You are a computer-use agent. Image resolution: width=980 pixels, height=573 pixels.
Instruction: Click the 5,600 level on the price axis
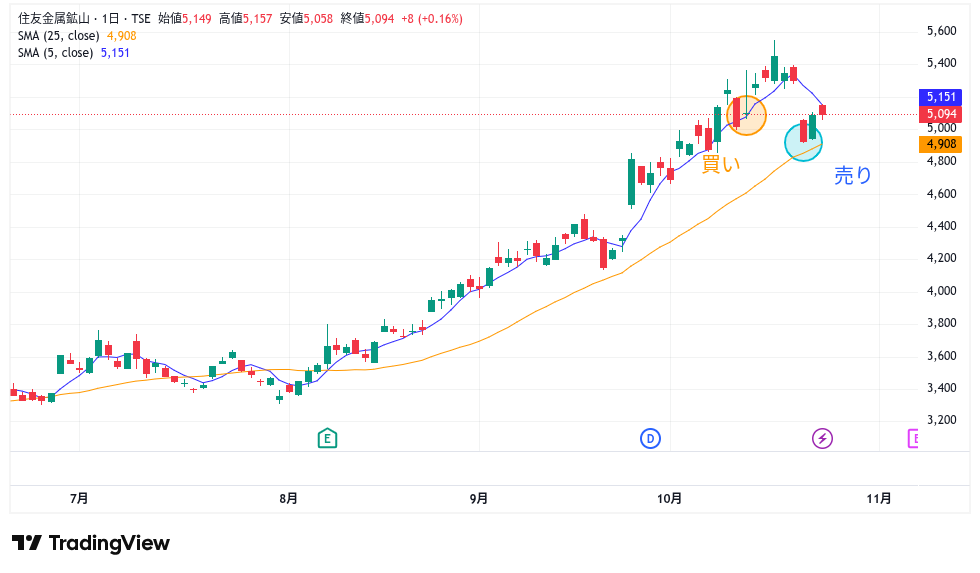tap(942, 31)
